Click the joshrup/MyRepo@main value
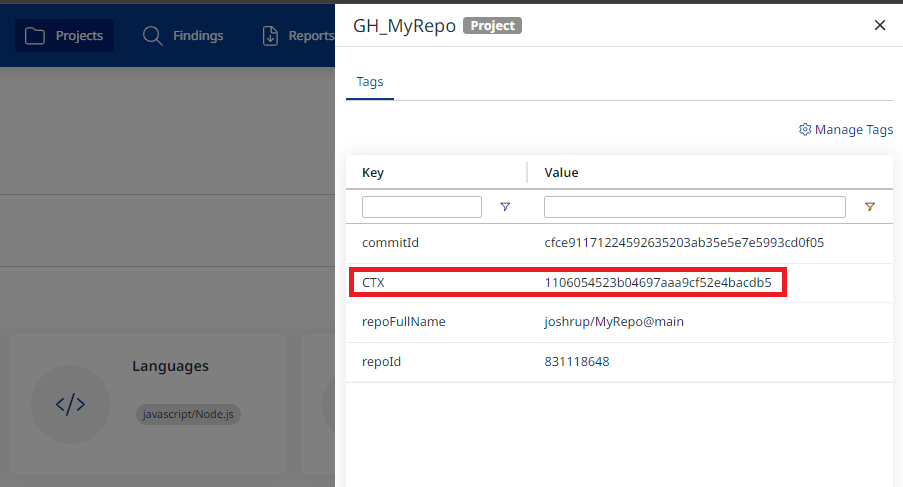903x487 pixels. 614,322
